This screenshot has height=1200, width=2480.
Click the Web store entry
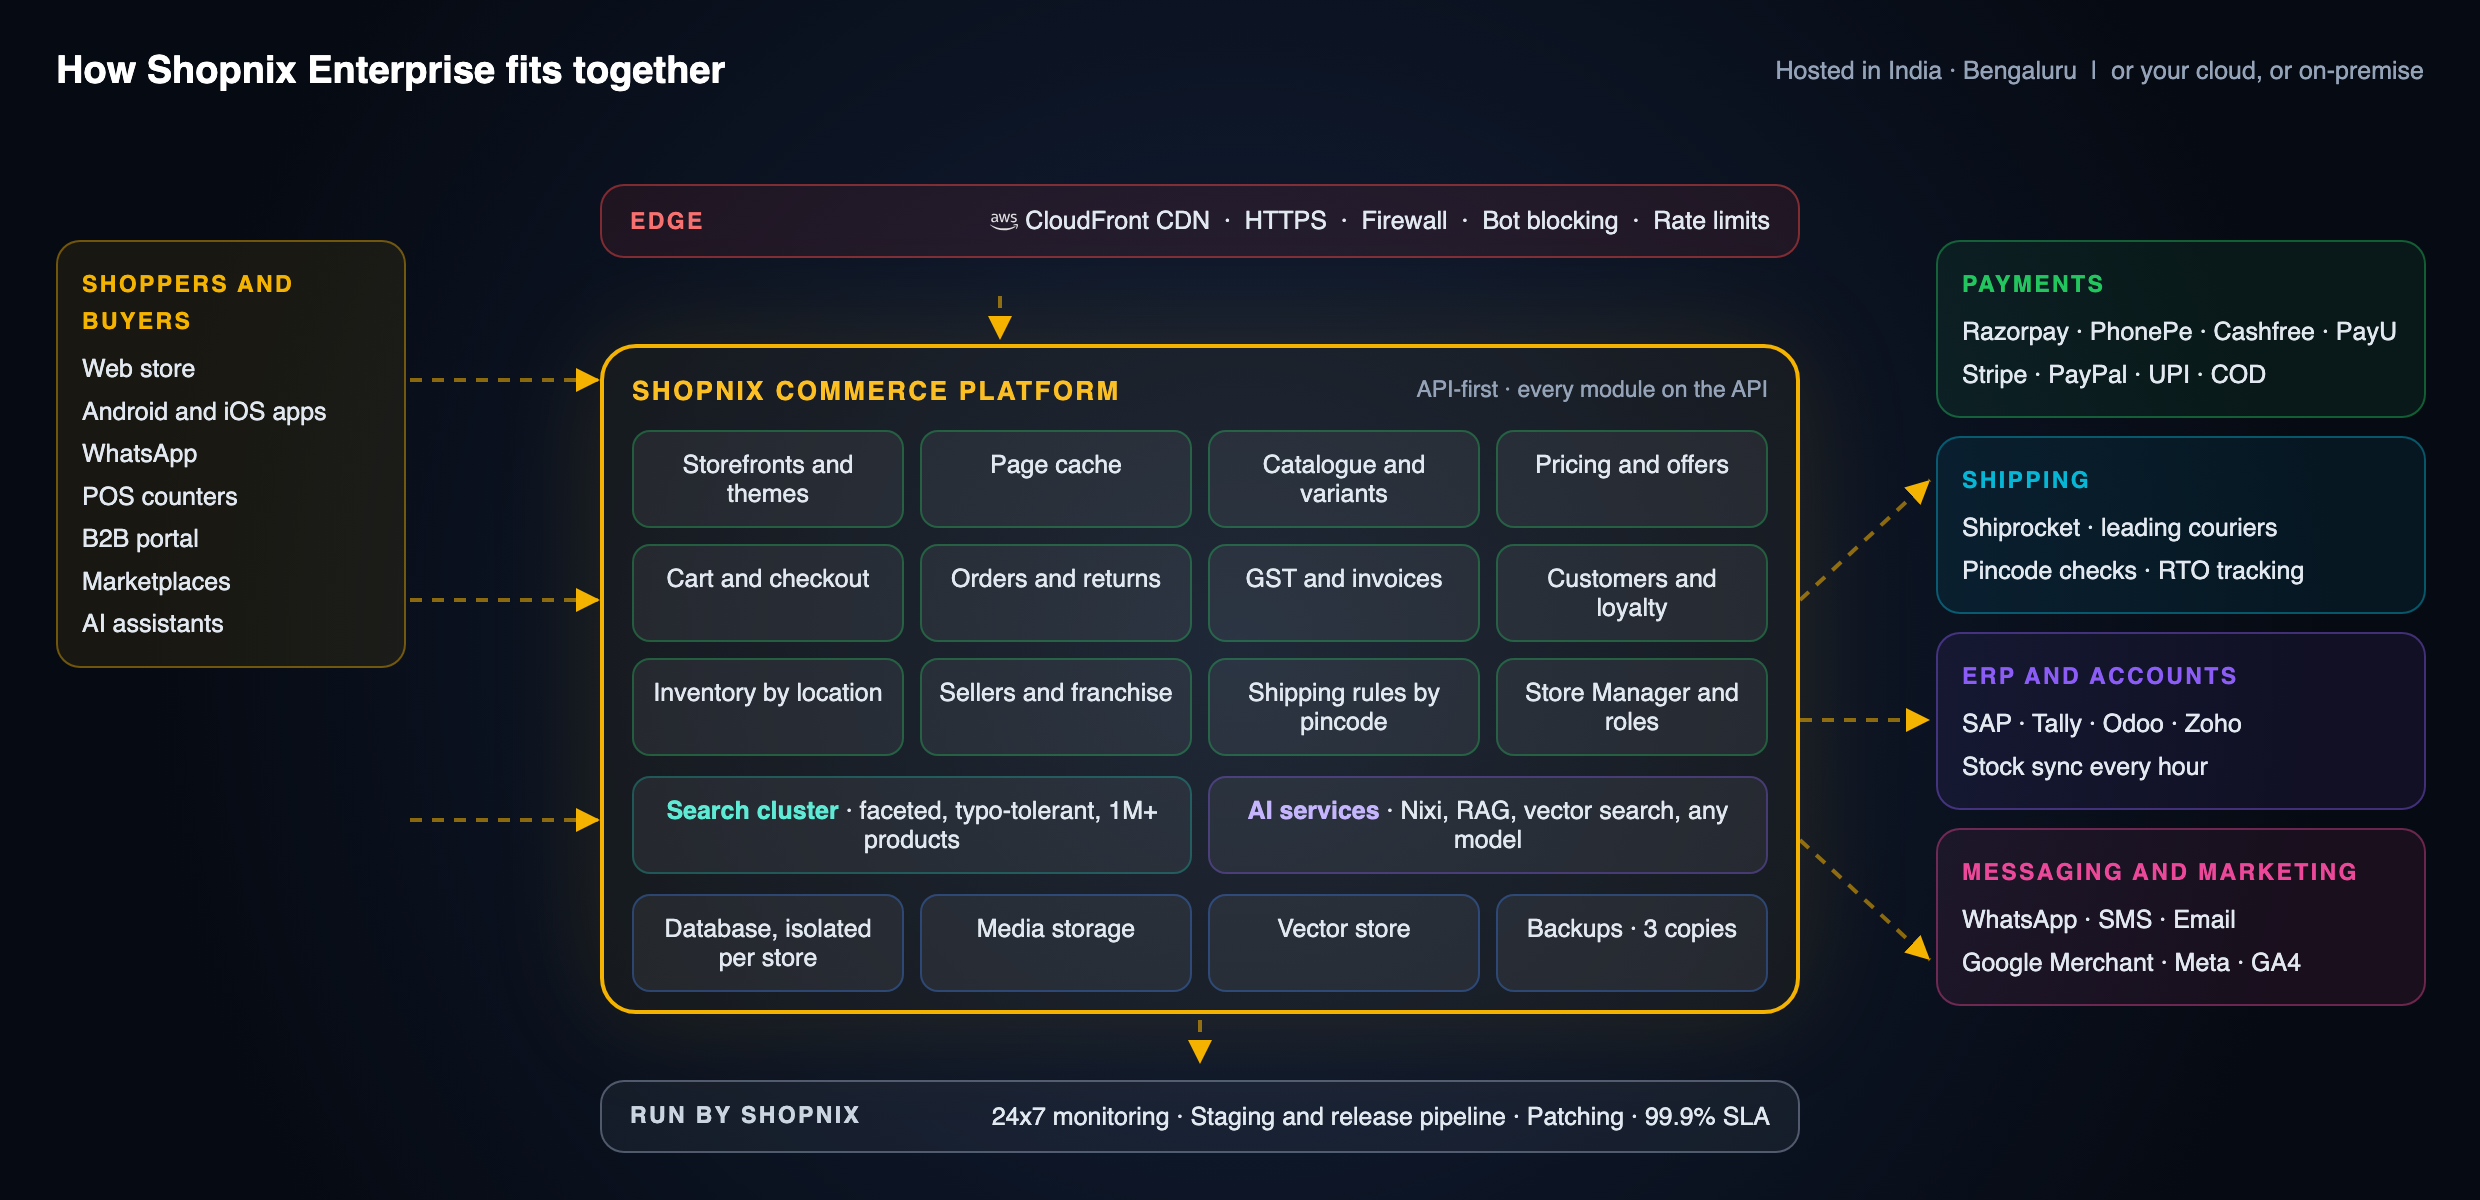138,369
